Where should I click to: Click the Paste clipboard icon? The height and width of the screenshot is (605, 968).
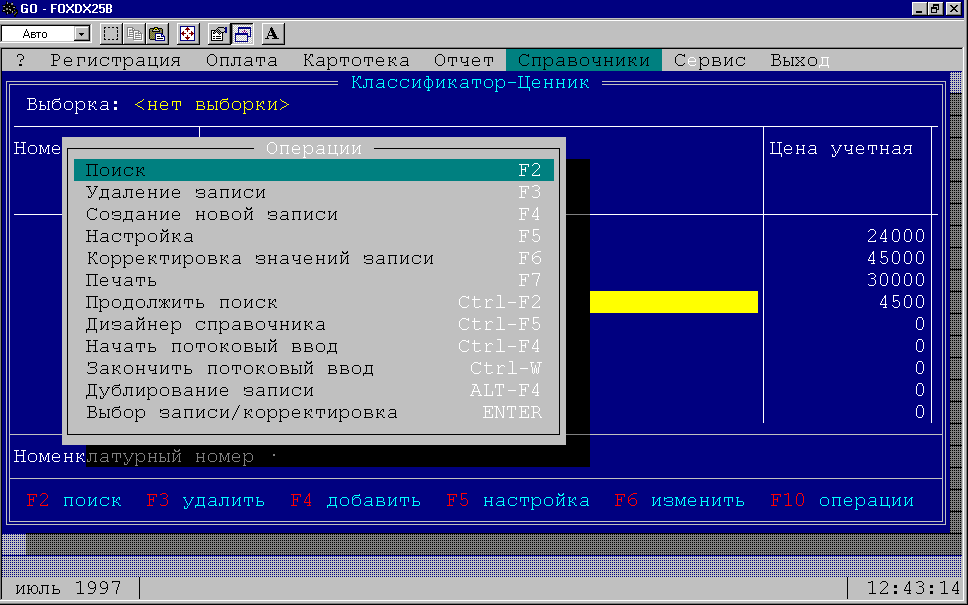[x=157, y=34]
